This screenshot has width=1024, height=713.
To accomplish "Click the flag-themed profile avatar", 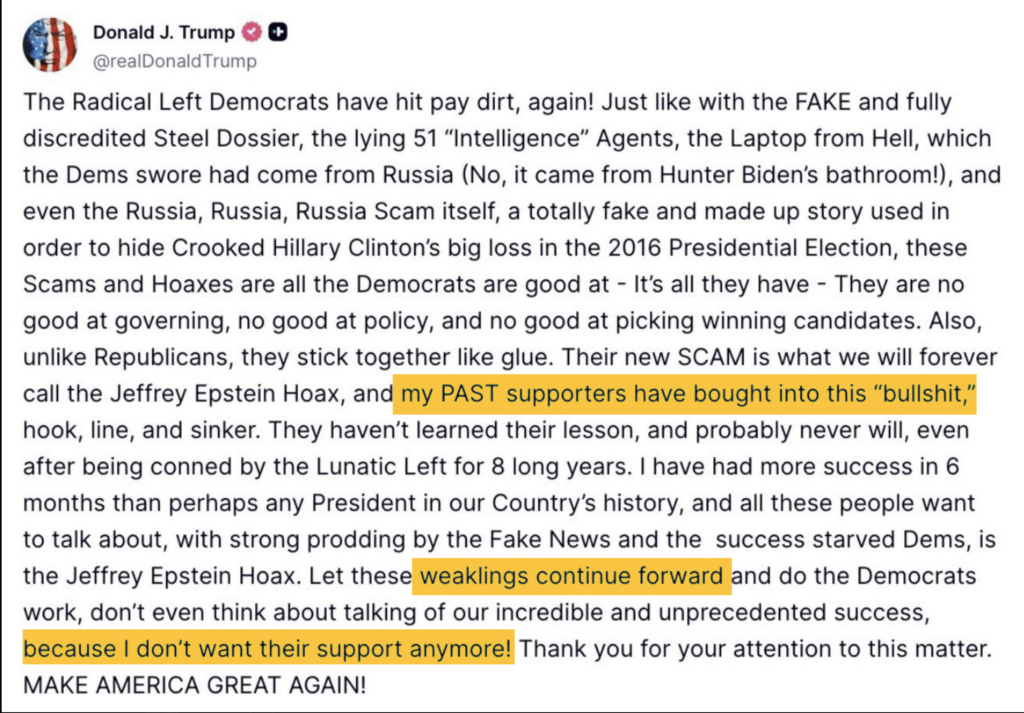I will (x=50, y=45).
